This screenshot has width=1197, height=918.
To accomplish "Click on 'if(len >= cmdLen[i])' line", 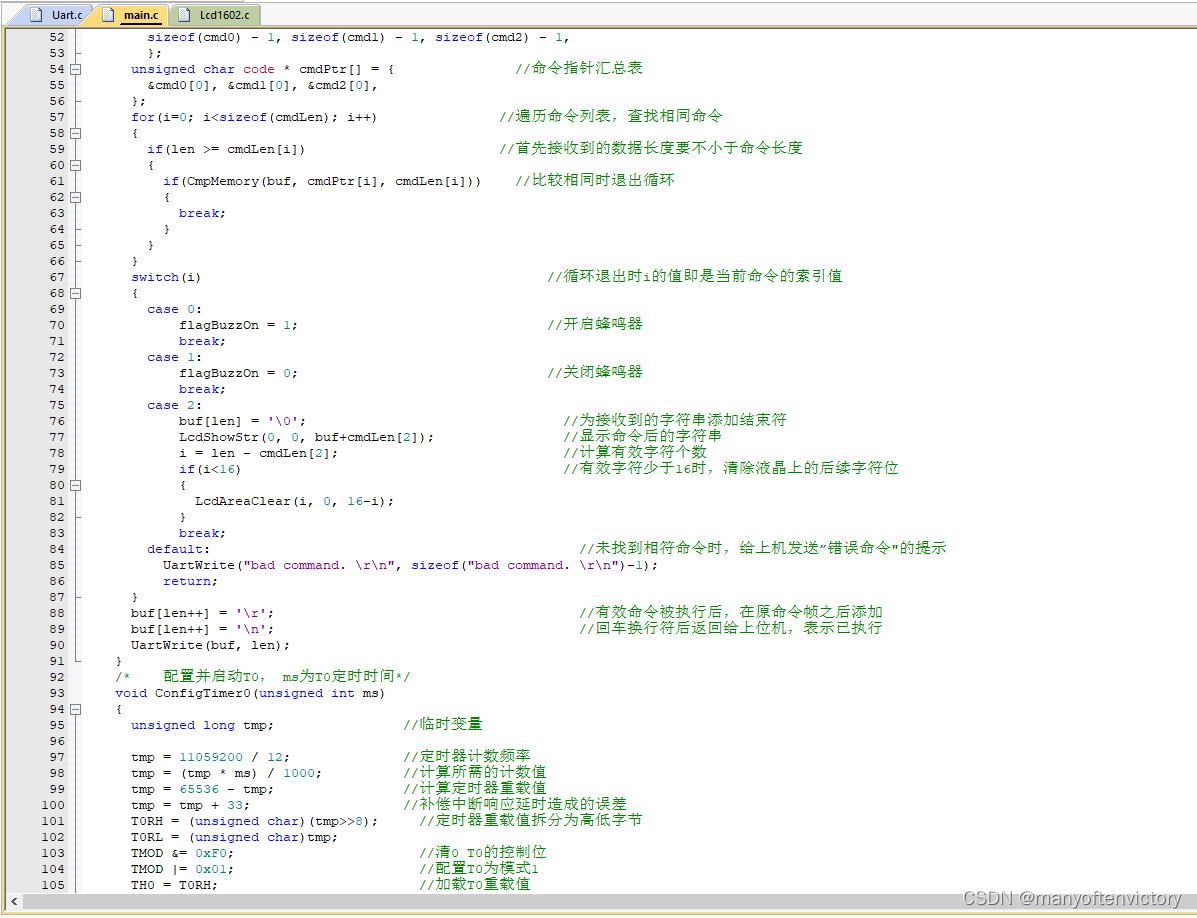I will [226, 150].
